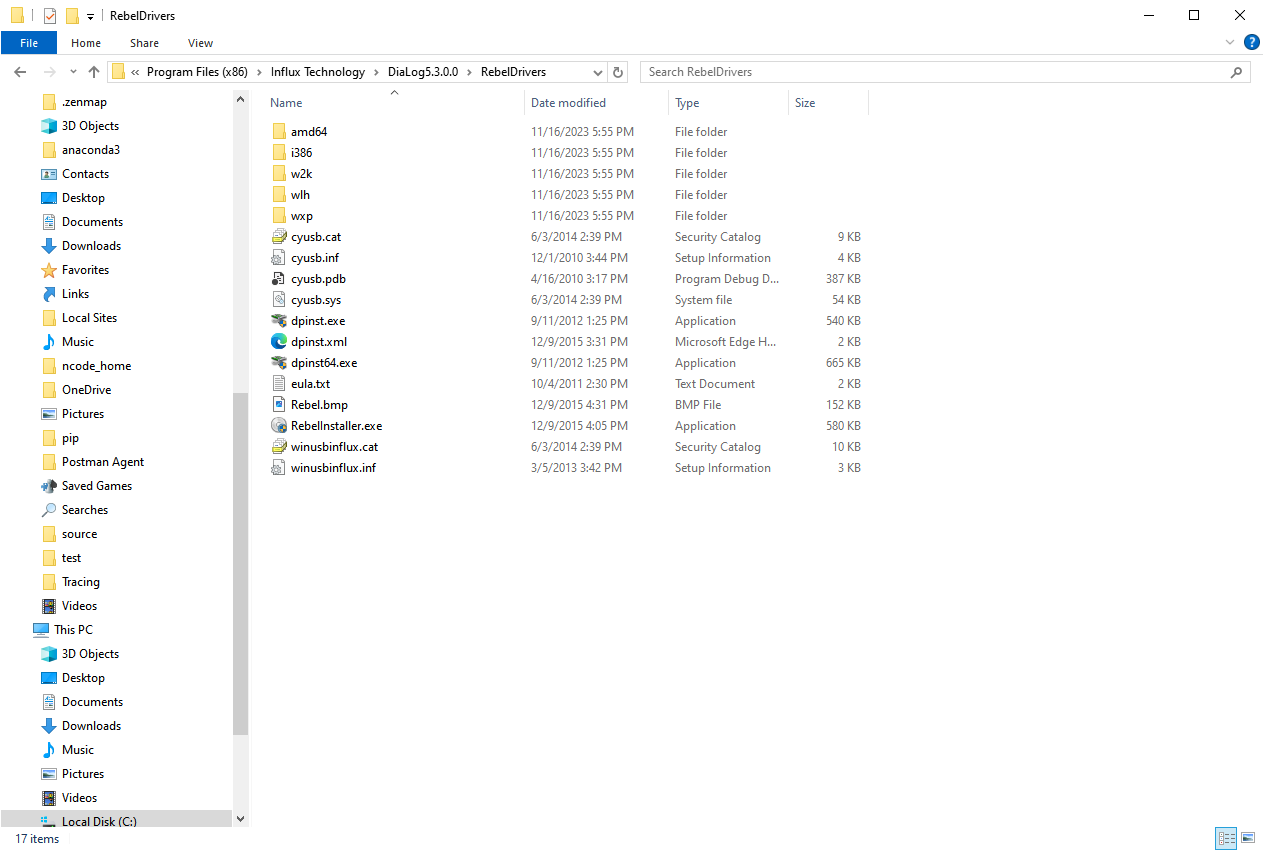Open Customize Quick Access Toolbar dropdown
This screenshot has height=851, width=1264.
click(x=90, y=17)
